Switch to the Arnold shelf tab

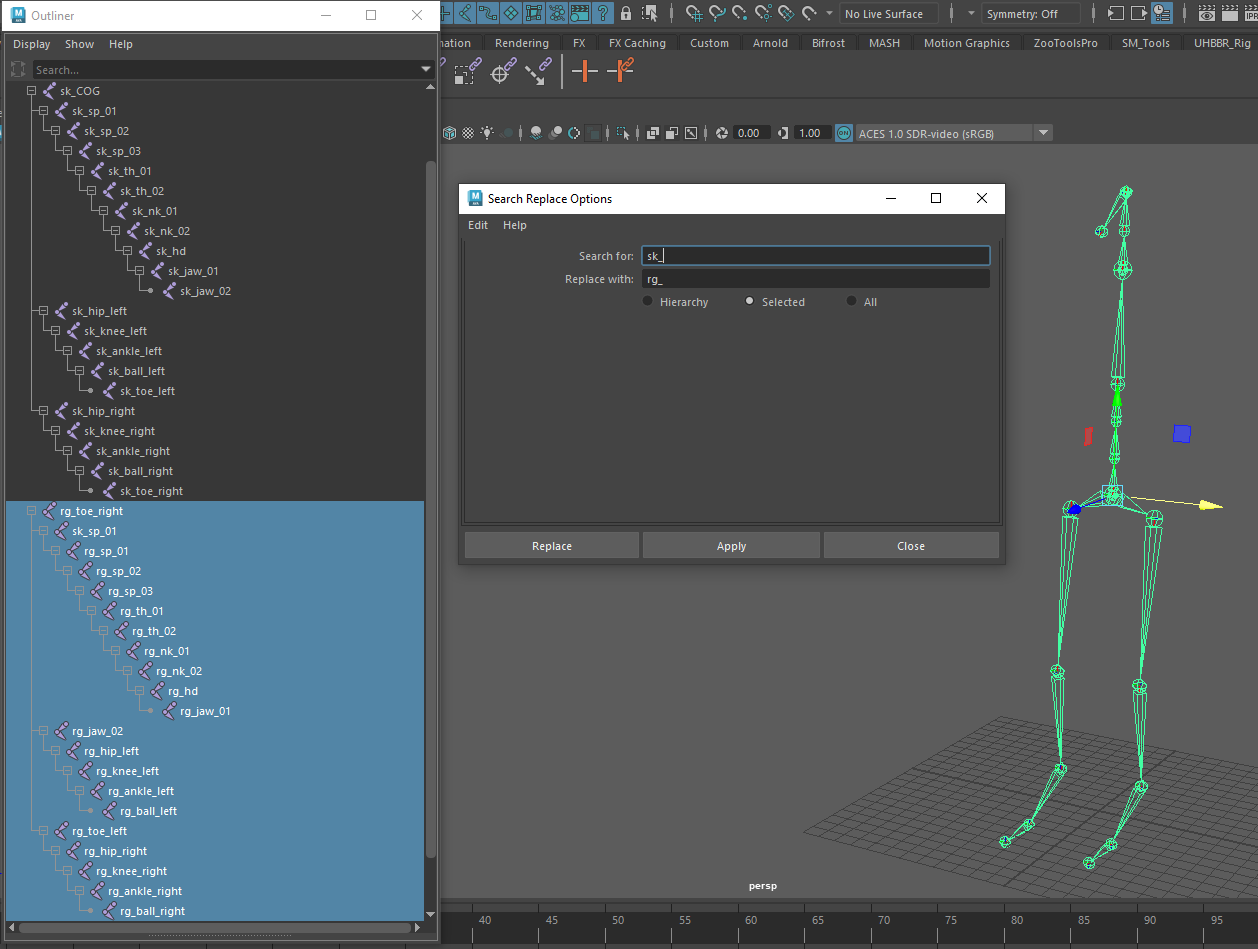click(770, 43)
